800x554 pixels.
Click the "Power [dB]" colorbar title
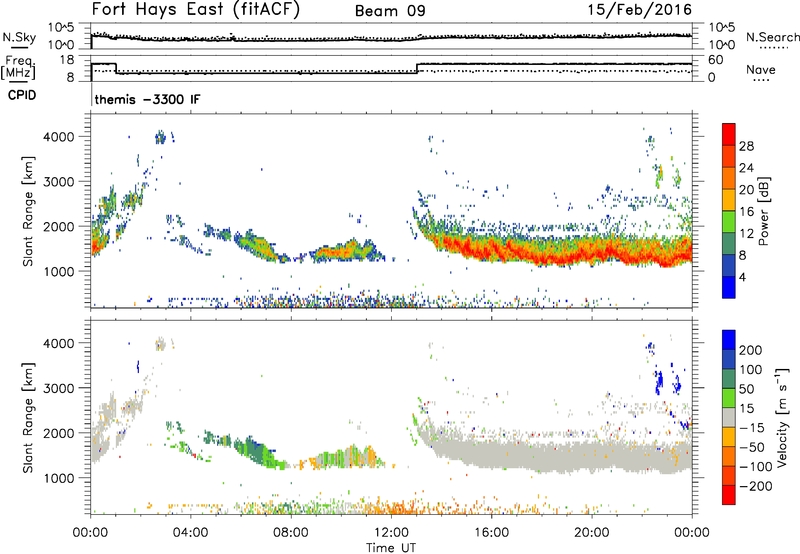click(764, 211)
